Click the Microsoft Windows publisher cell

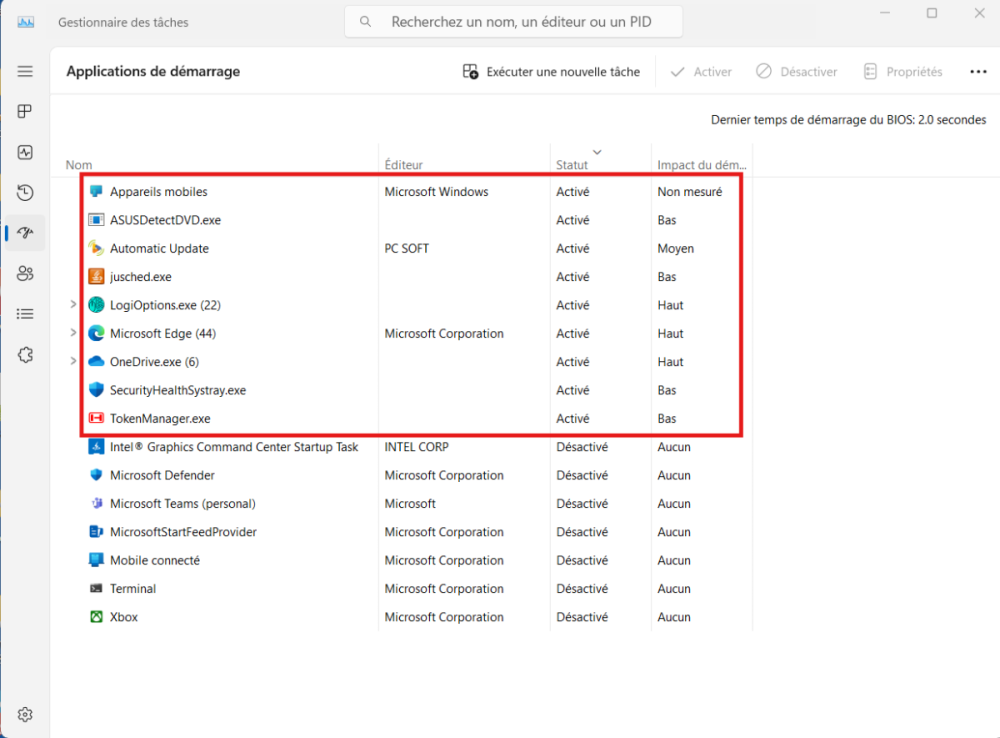[x=436, y=191]
